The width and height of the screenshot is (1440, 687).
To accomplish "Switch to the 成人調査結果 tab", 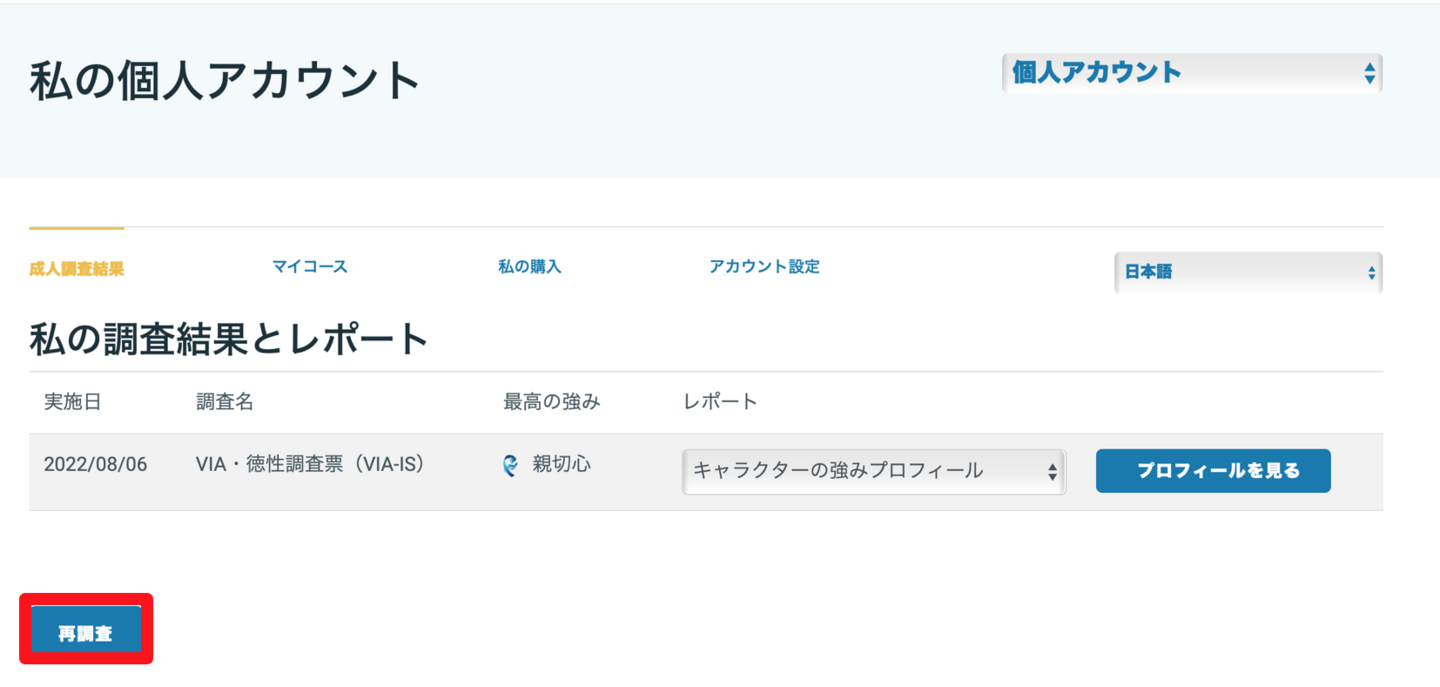I will pos(76,268).
